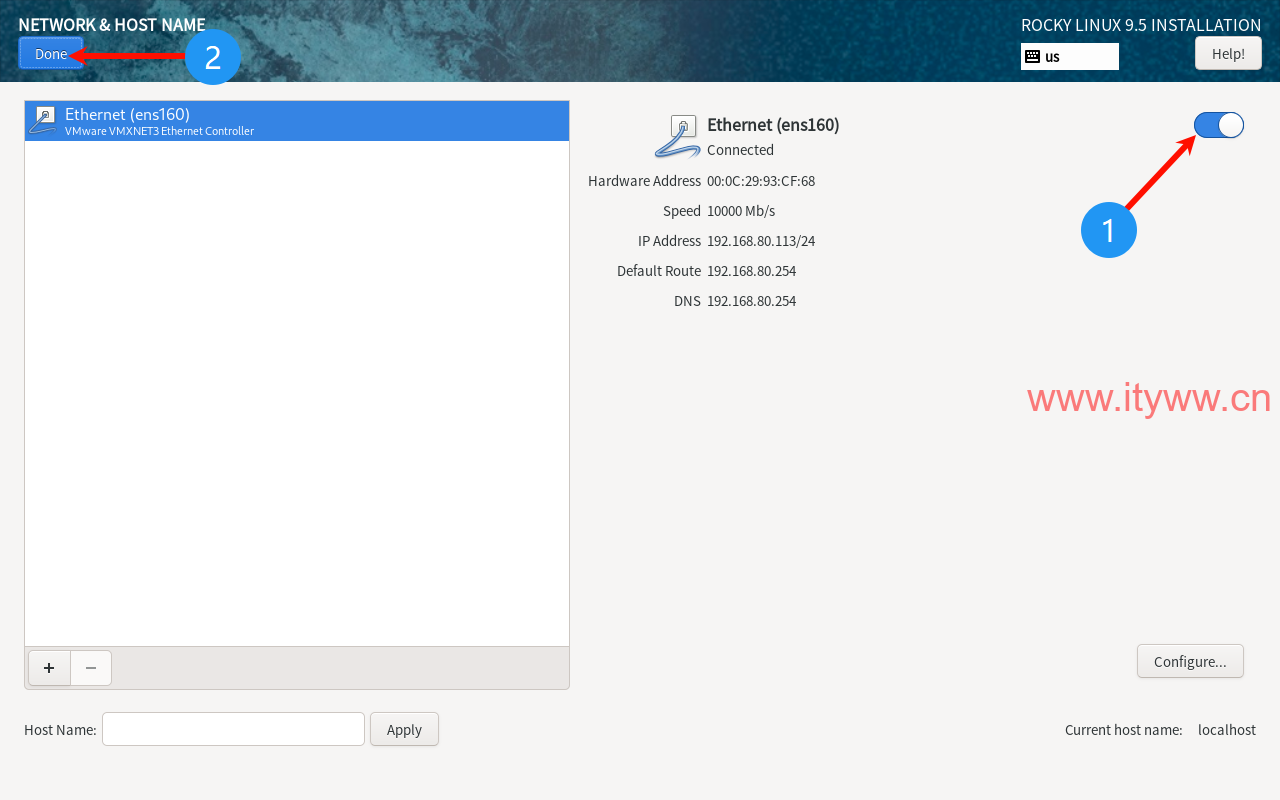Toggle the Ethernet ens160 connection switch
Viewport: 1280px width, 800px height.
click(1218, 125)
